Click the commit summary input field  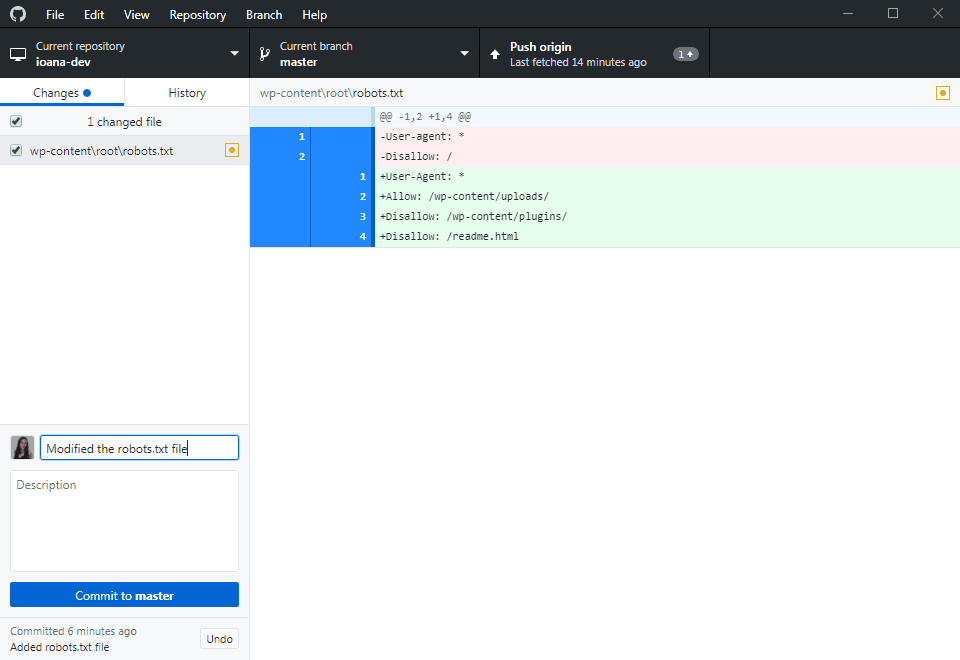coord(139,448)
